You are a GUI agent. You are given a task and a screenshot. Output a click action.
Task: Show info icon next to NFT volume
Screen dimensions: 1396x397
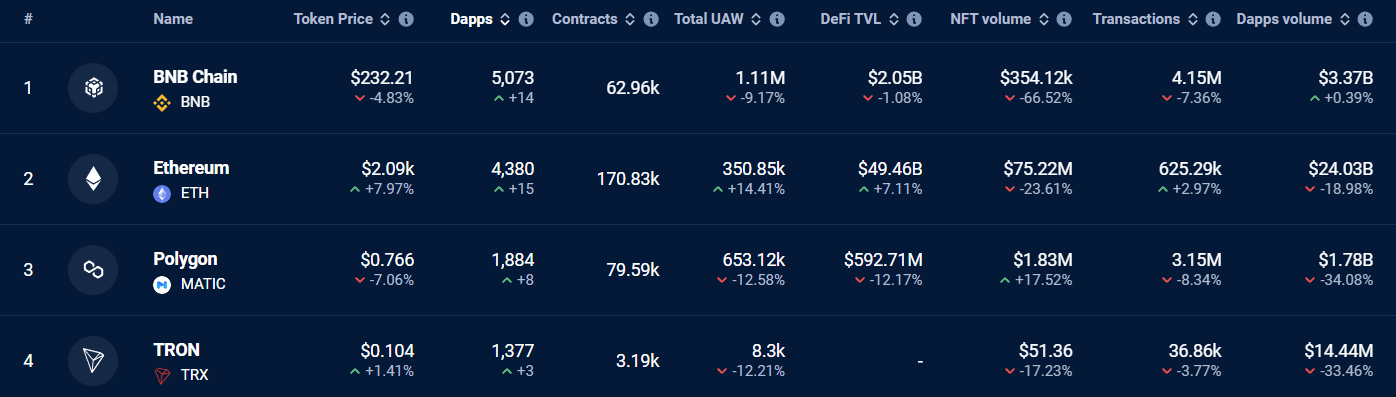pos(1064,19)
